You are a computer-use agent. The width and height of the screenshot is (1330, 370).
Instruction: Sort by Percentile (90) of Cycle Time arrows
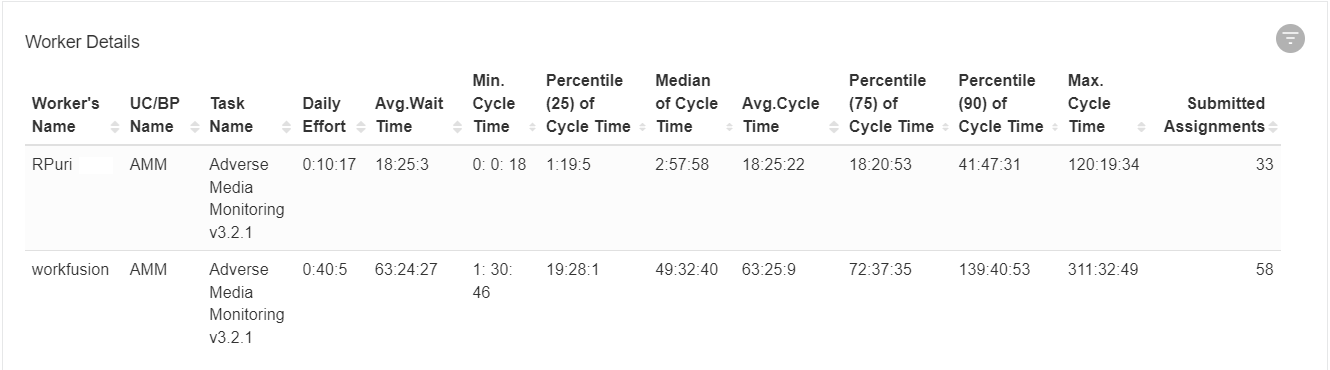tap(1053, 127)
